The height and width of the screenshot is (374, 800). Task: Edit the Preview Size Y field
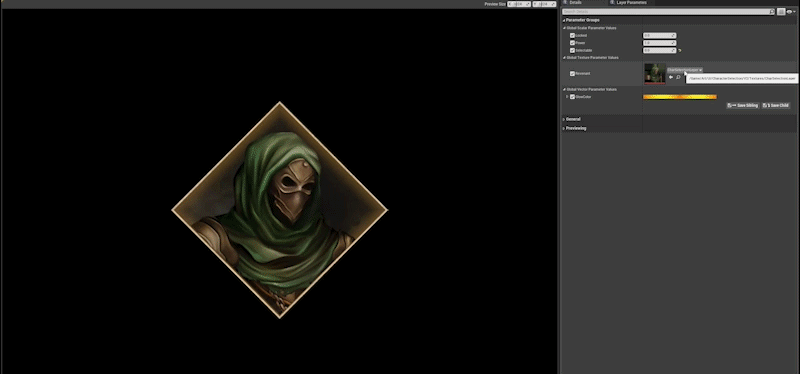[544, 4]
